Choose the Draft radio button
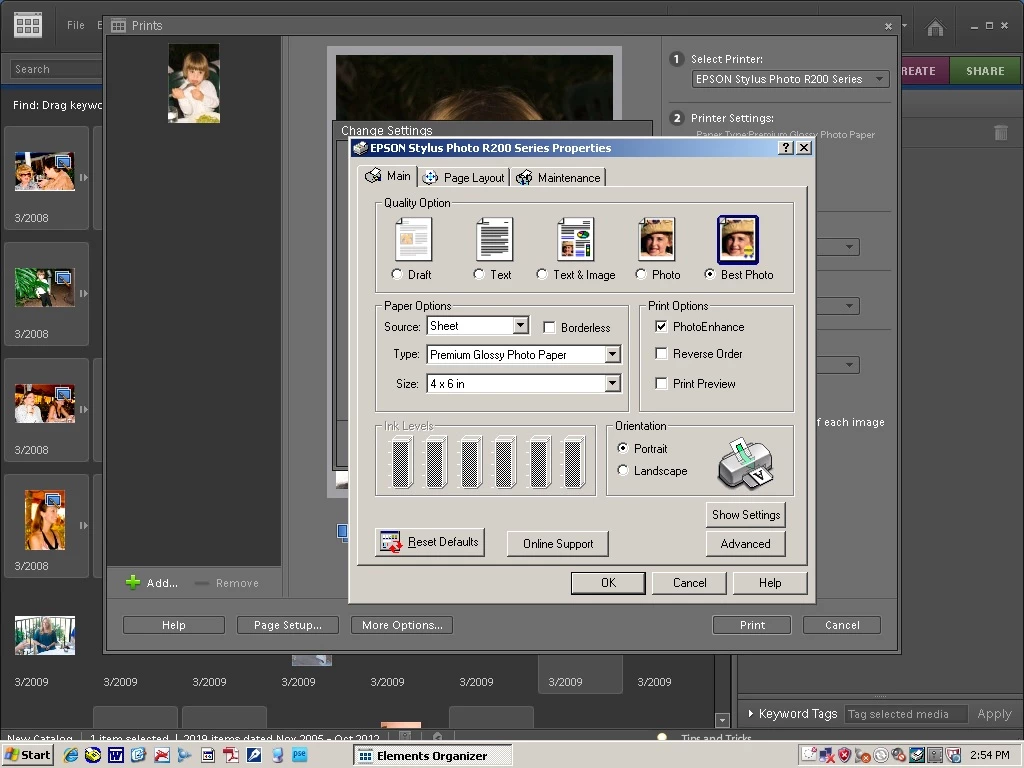1024x768 pixels. [x=396, y=274]
